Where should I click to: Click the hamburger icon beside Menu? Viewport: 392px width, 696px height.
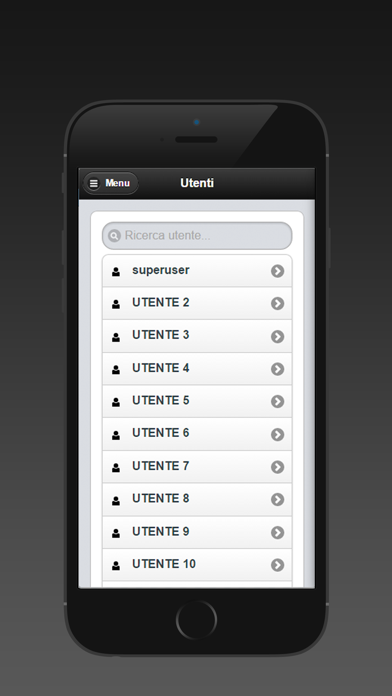pyautogui.click(x=94, y=183)
